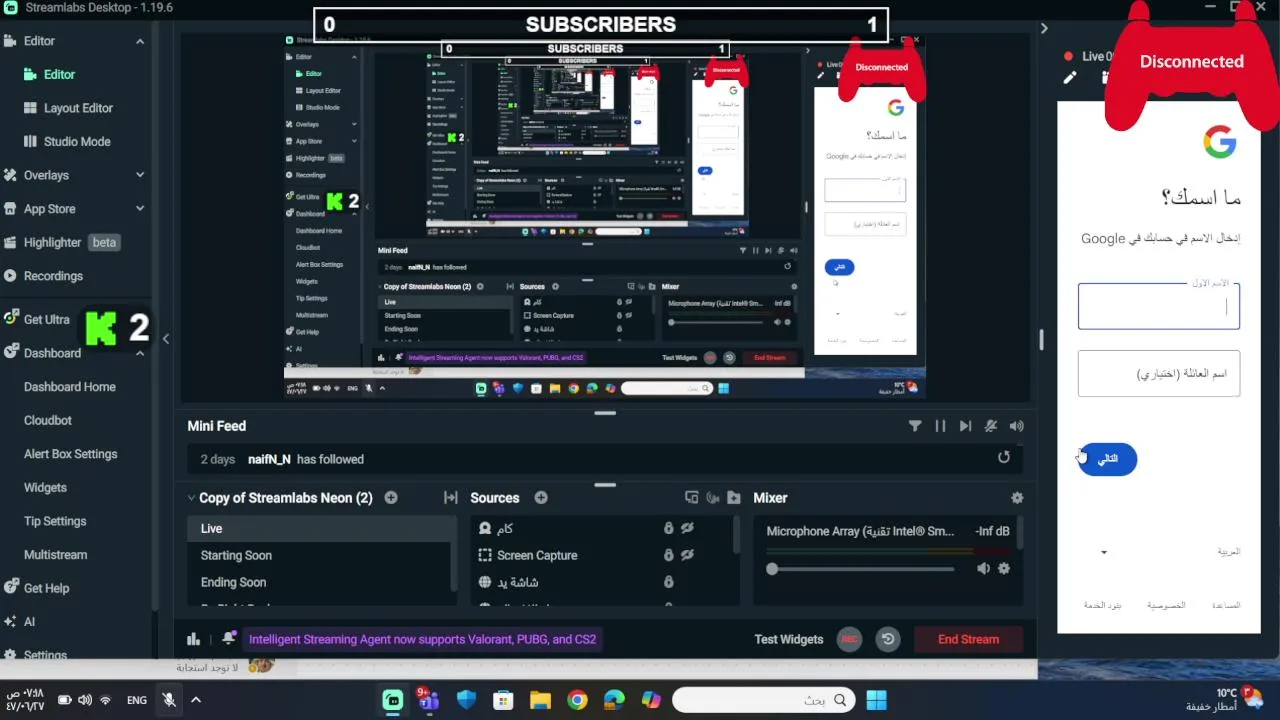Mute the Microphone Array
Image resolution: width=1280 pixels, height=720 pixels.
pos(984,568)
